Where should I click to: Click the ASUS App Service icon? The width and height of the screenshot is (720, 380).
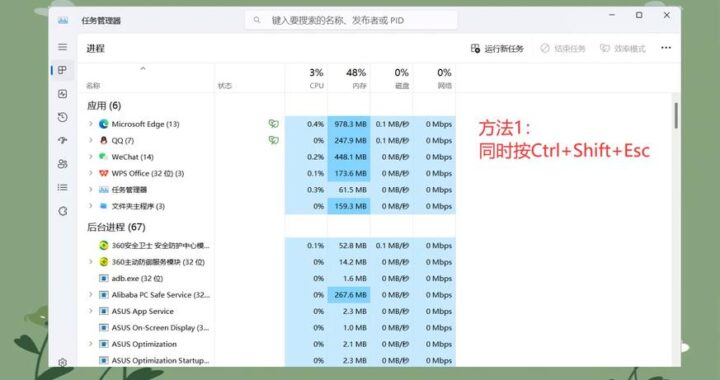(104, 311)
